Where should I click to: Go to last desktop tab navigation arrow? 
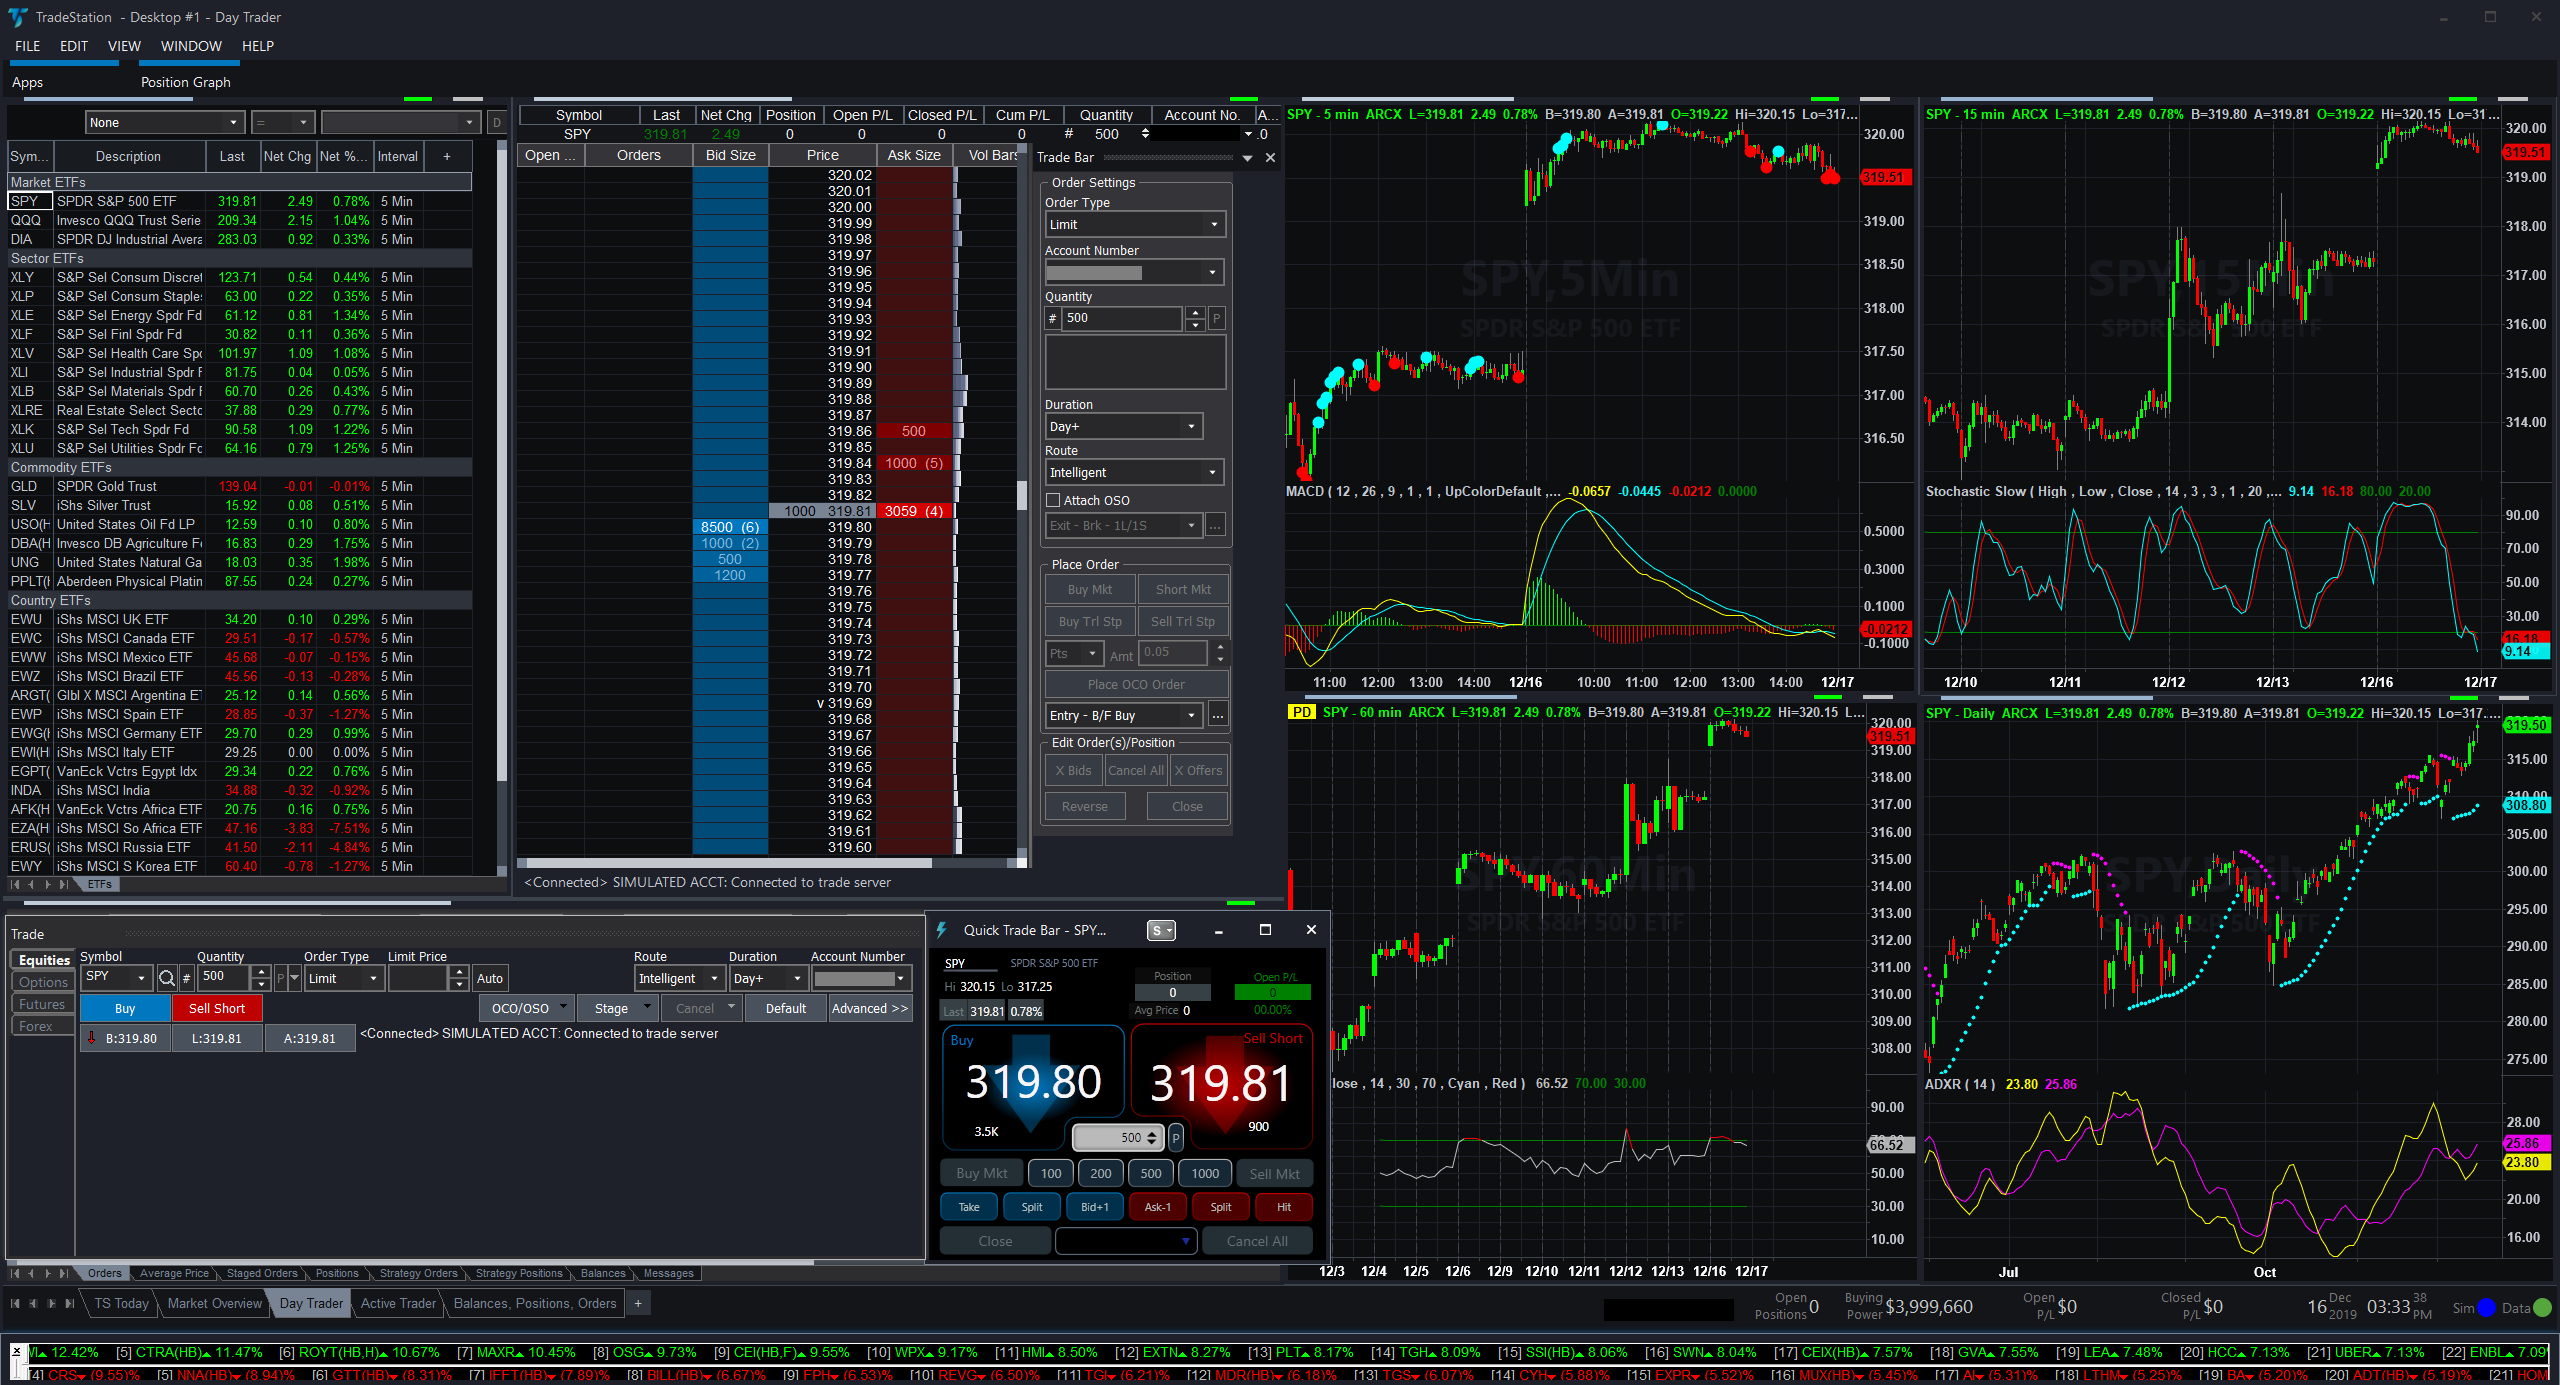[x=69, y=1303]
